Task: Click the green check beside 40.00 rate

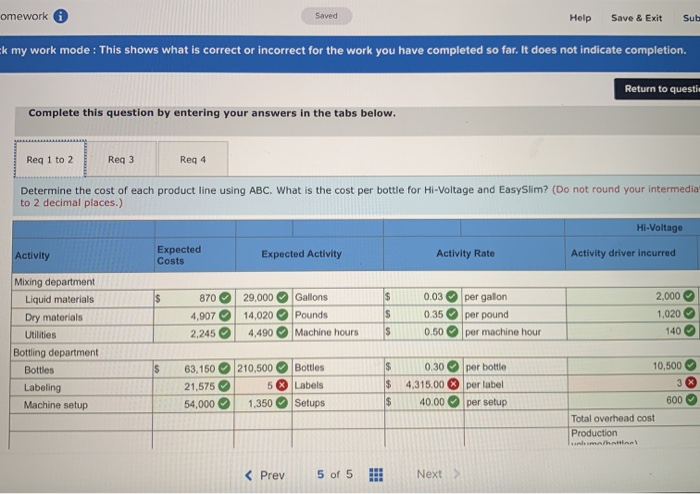Action: [454, 402]
